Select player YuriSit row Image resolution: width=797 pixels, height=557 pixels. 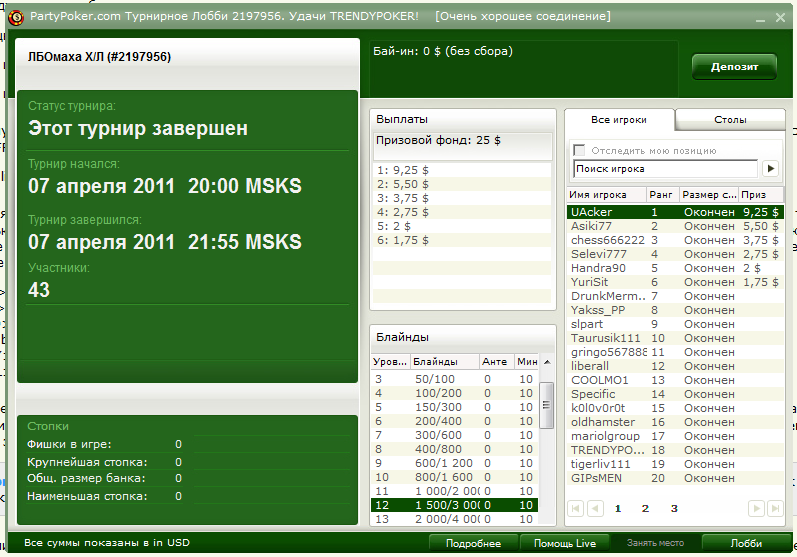(x=675, y=282)
